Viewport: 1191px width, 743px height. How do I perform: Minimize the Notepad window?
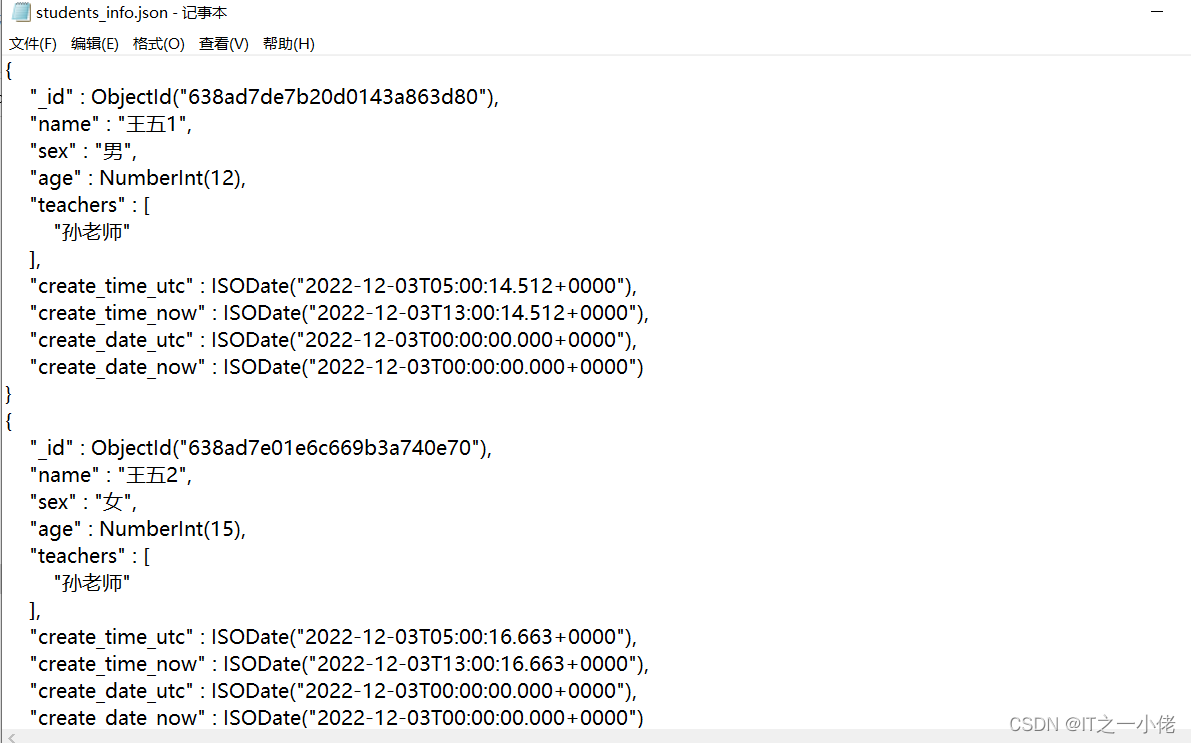point(1157,11)
